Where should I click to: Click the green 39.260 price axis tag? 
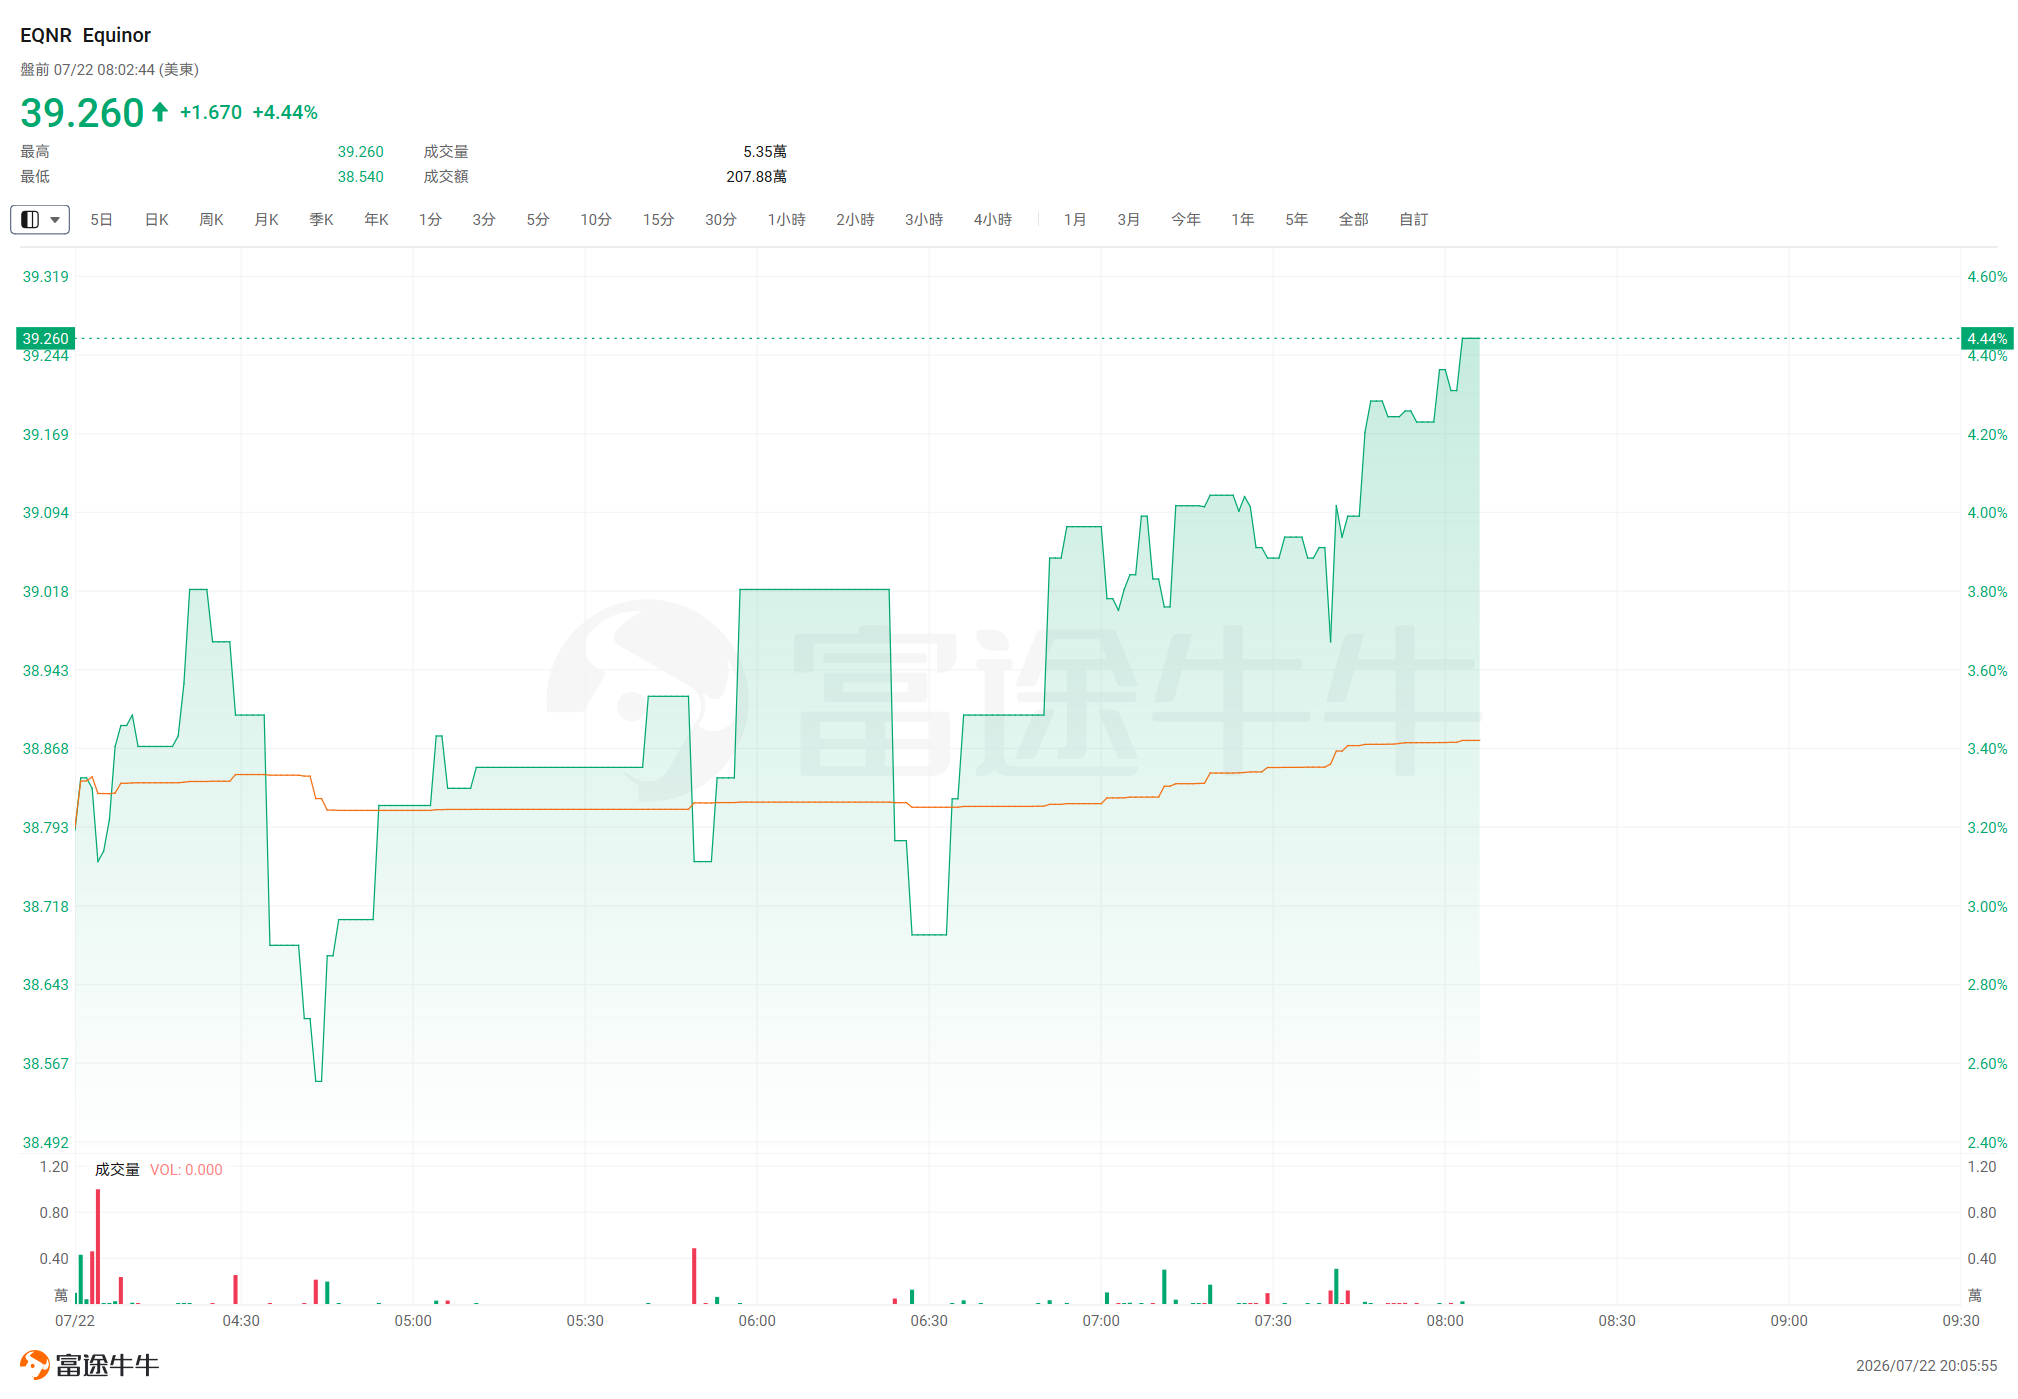tap(46, 339)
